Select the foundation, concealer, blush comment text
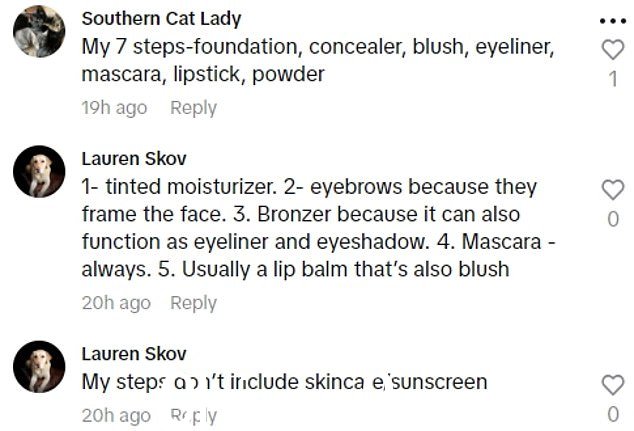The height and width of the screenshot is (431, 634). tap(318, 60)
